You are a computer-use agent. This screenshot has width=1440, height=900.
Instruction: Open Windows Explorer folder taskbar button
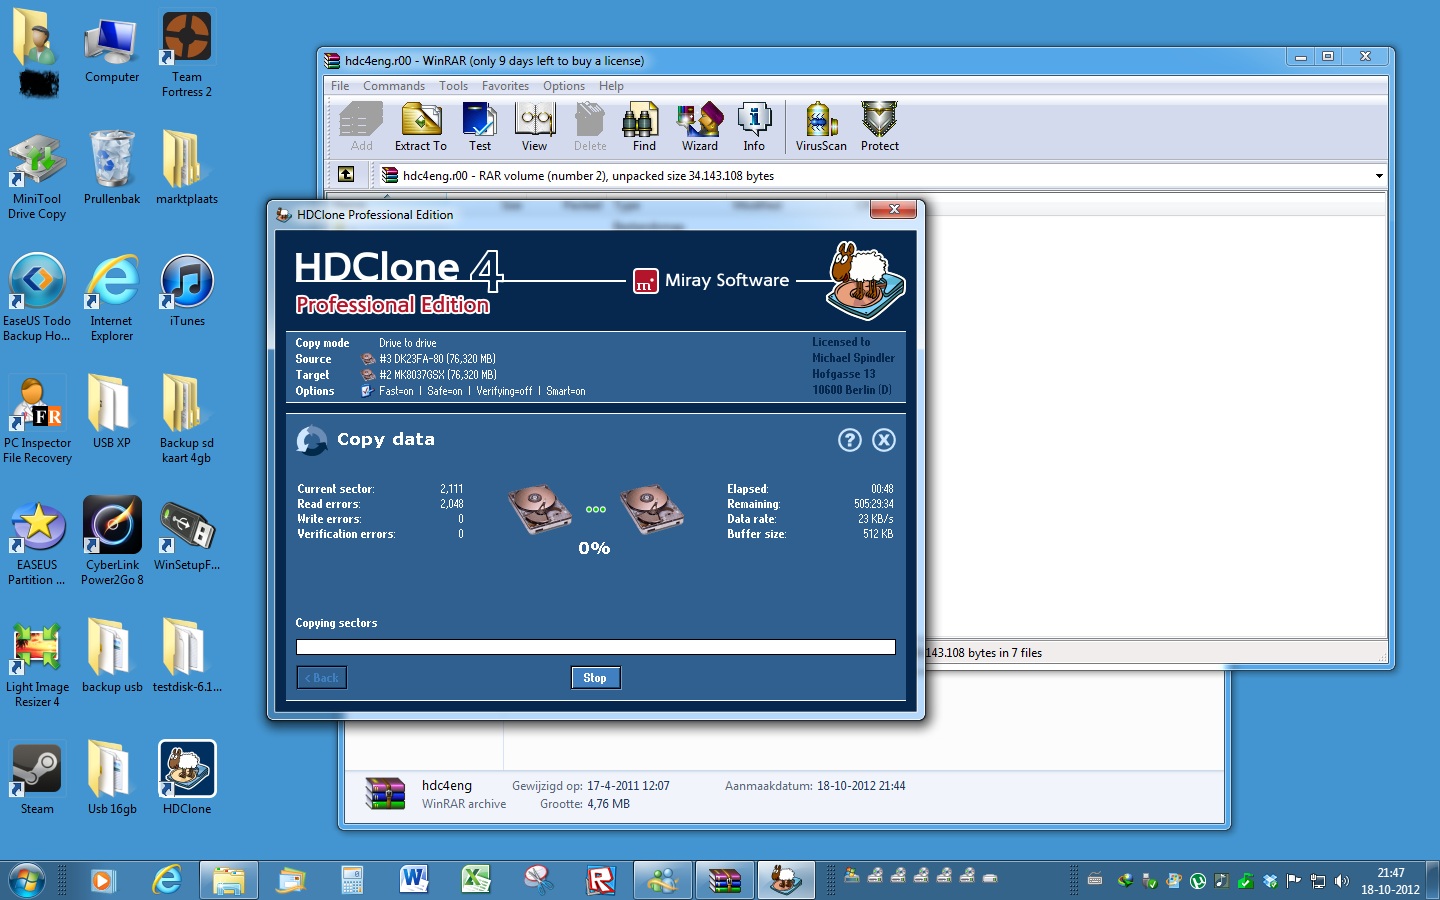pyautogui.click(x=228, y=880)
